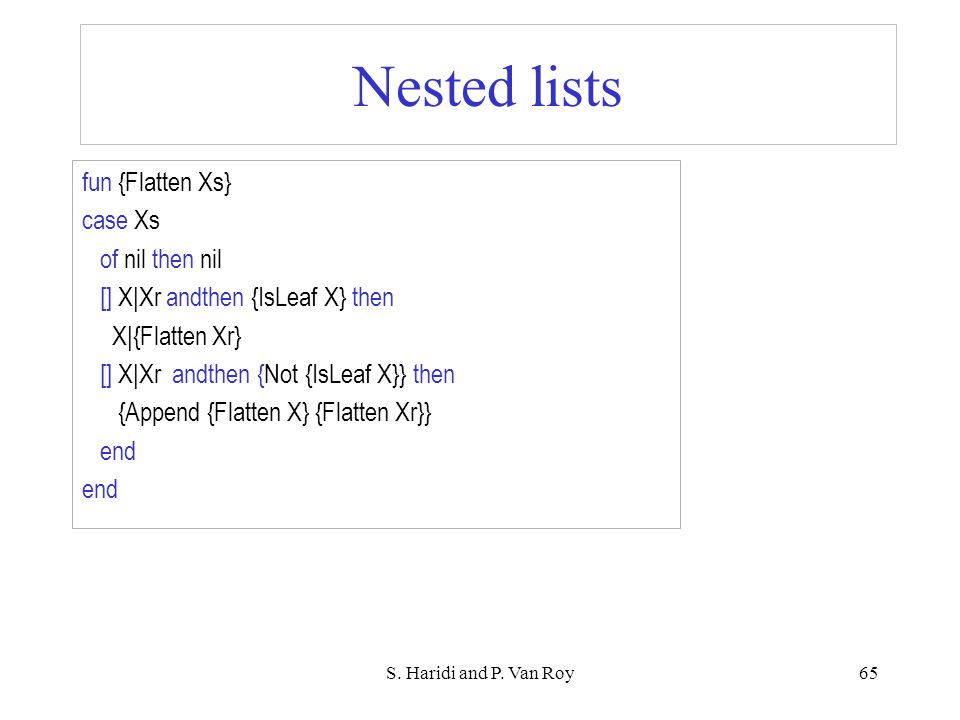Select '{IsLeaf X}' in the second clause
The height and width of the screenshot is (720, 960).
[299, 298]
